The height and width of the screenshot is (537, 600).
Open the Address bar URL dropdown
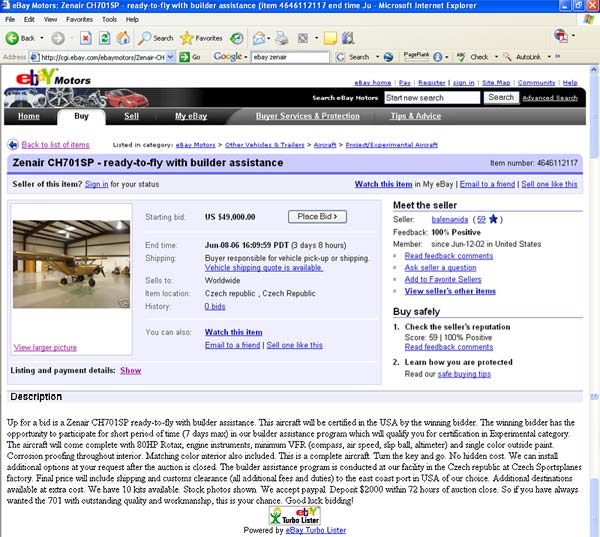pos(171,57)
